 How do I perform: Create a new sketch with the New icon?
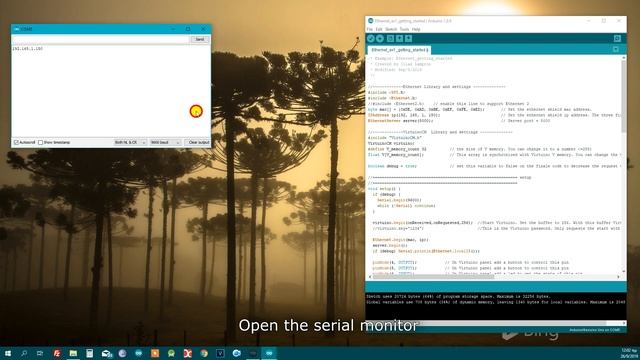click(390, 38)
